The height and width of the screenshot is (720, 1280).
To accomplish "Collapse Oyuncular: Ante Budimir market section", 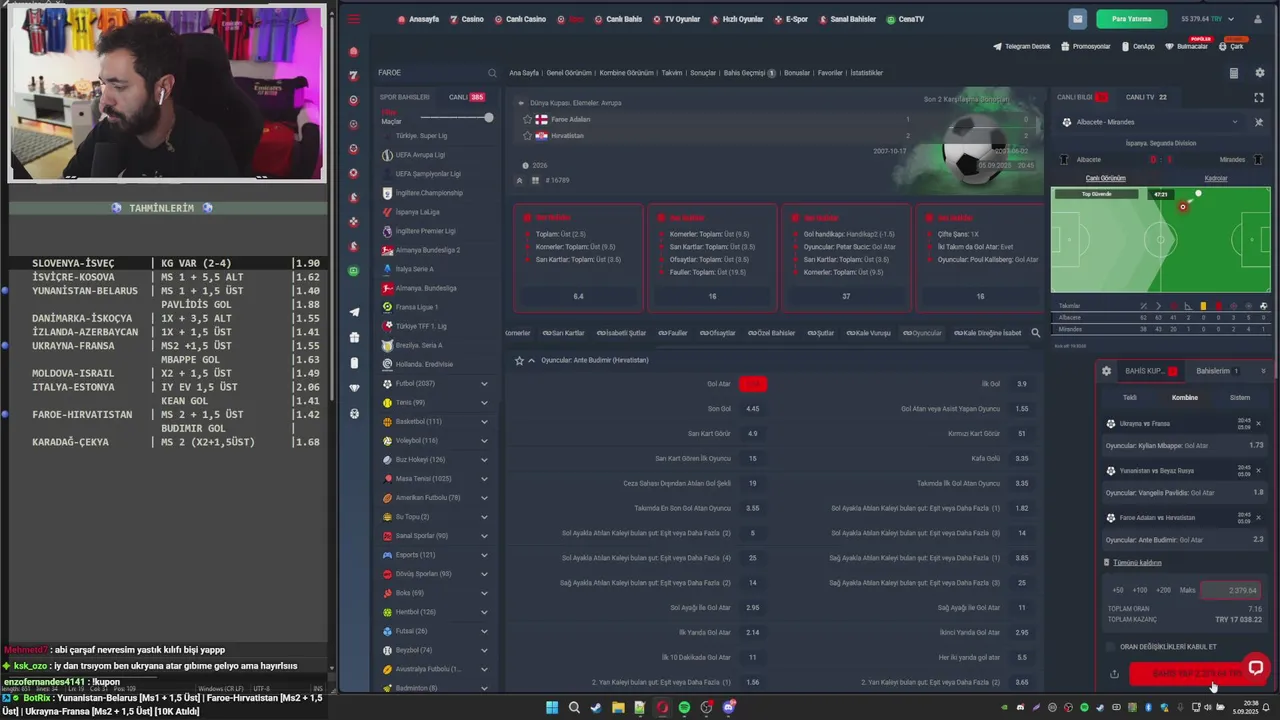I will point(531,360).
